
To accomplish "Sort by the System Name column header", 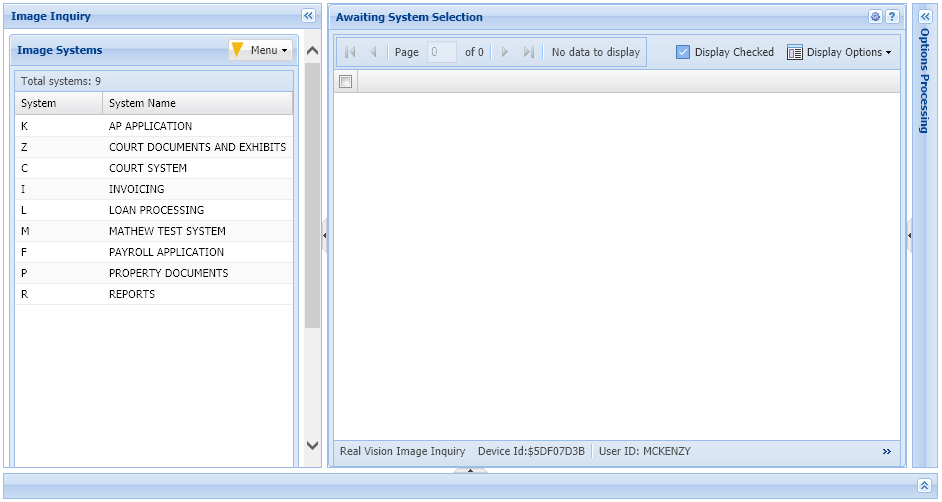I will coord(198,103).
